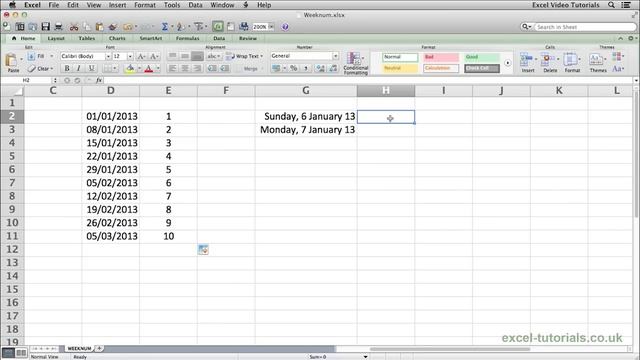Click the AutoSum sigma icon

pos(165,27)
